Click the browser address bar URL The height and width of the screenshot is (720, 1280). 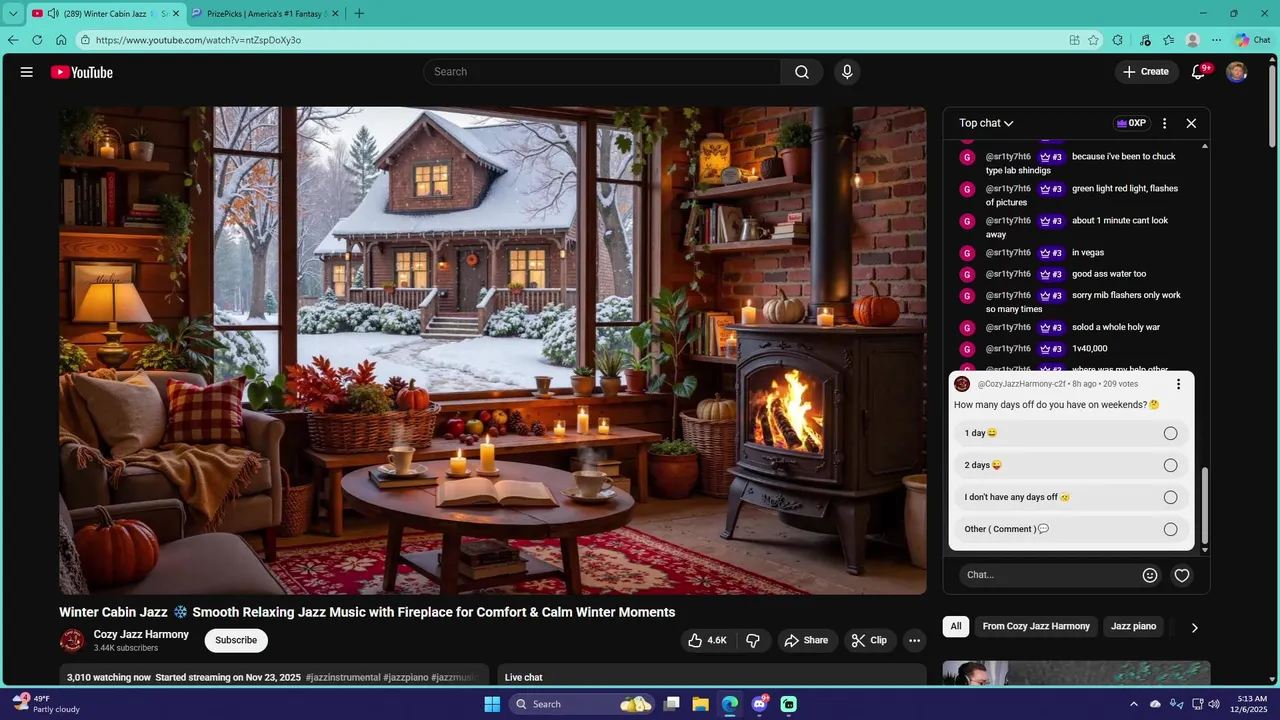pyautogui.click(x=198, y=40)
